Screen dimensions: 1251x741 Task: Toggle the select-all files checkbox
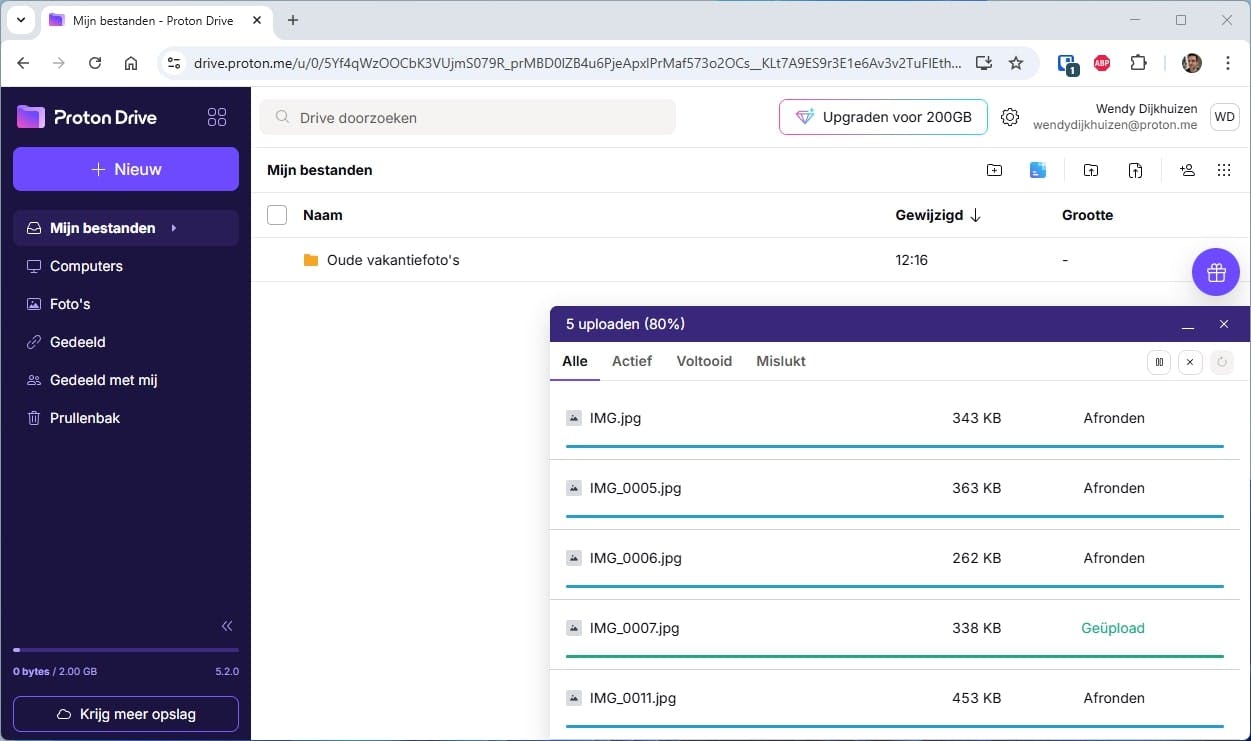pyautogui.click(x=276, y=214)
